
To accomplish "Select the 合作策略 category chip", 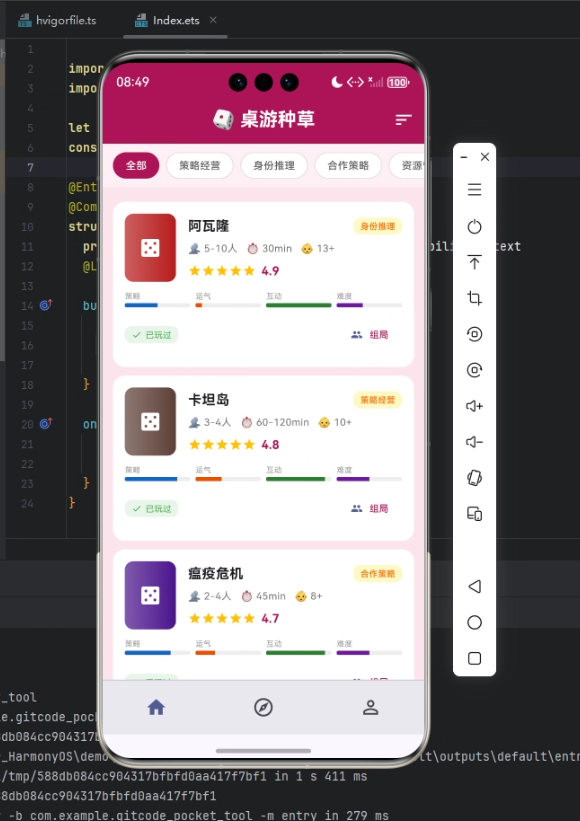I will 348,165.
